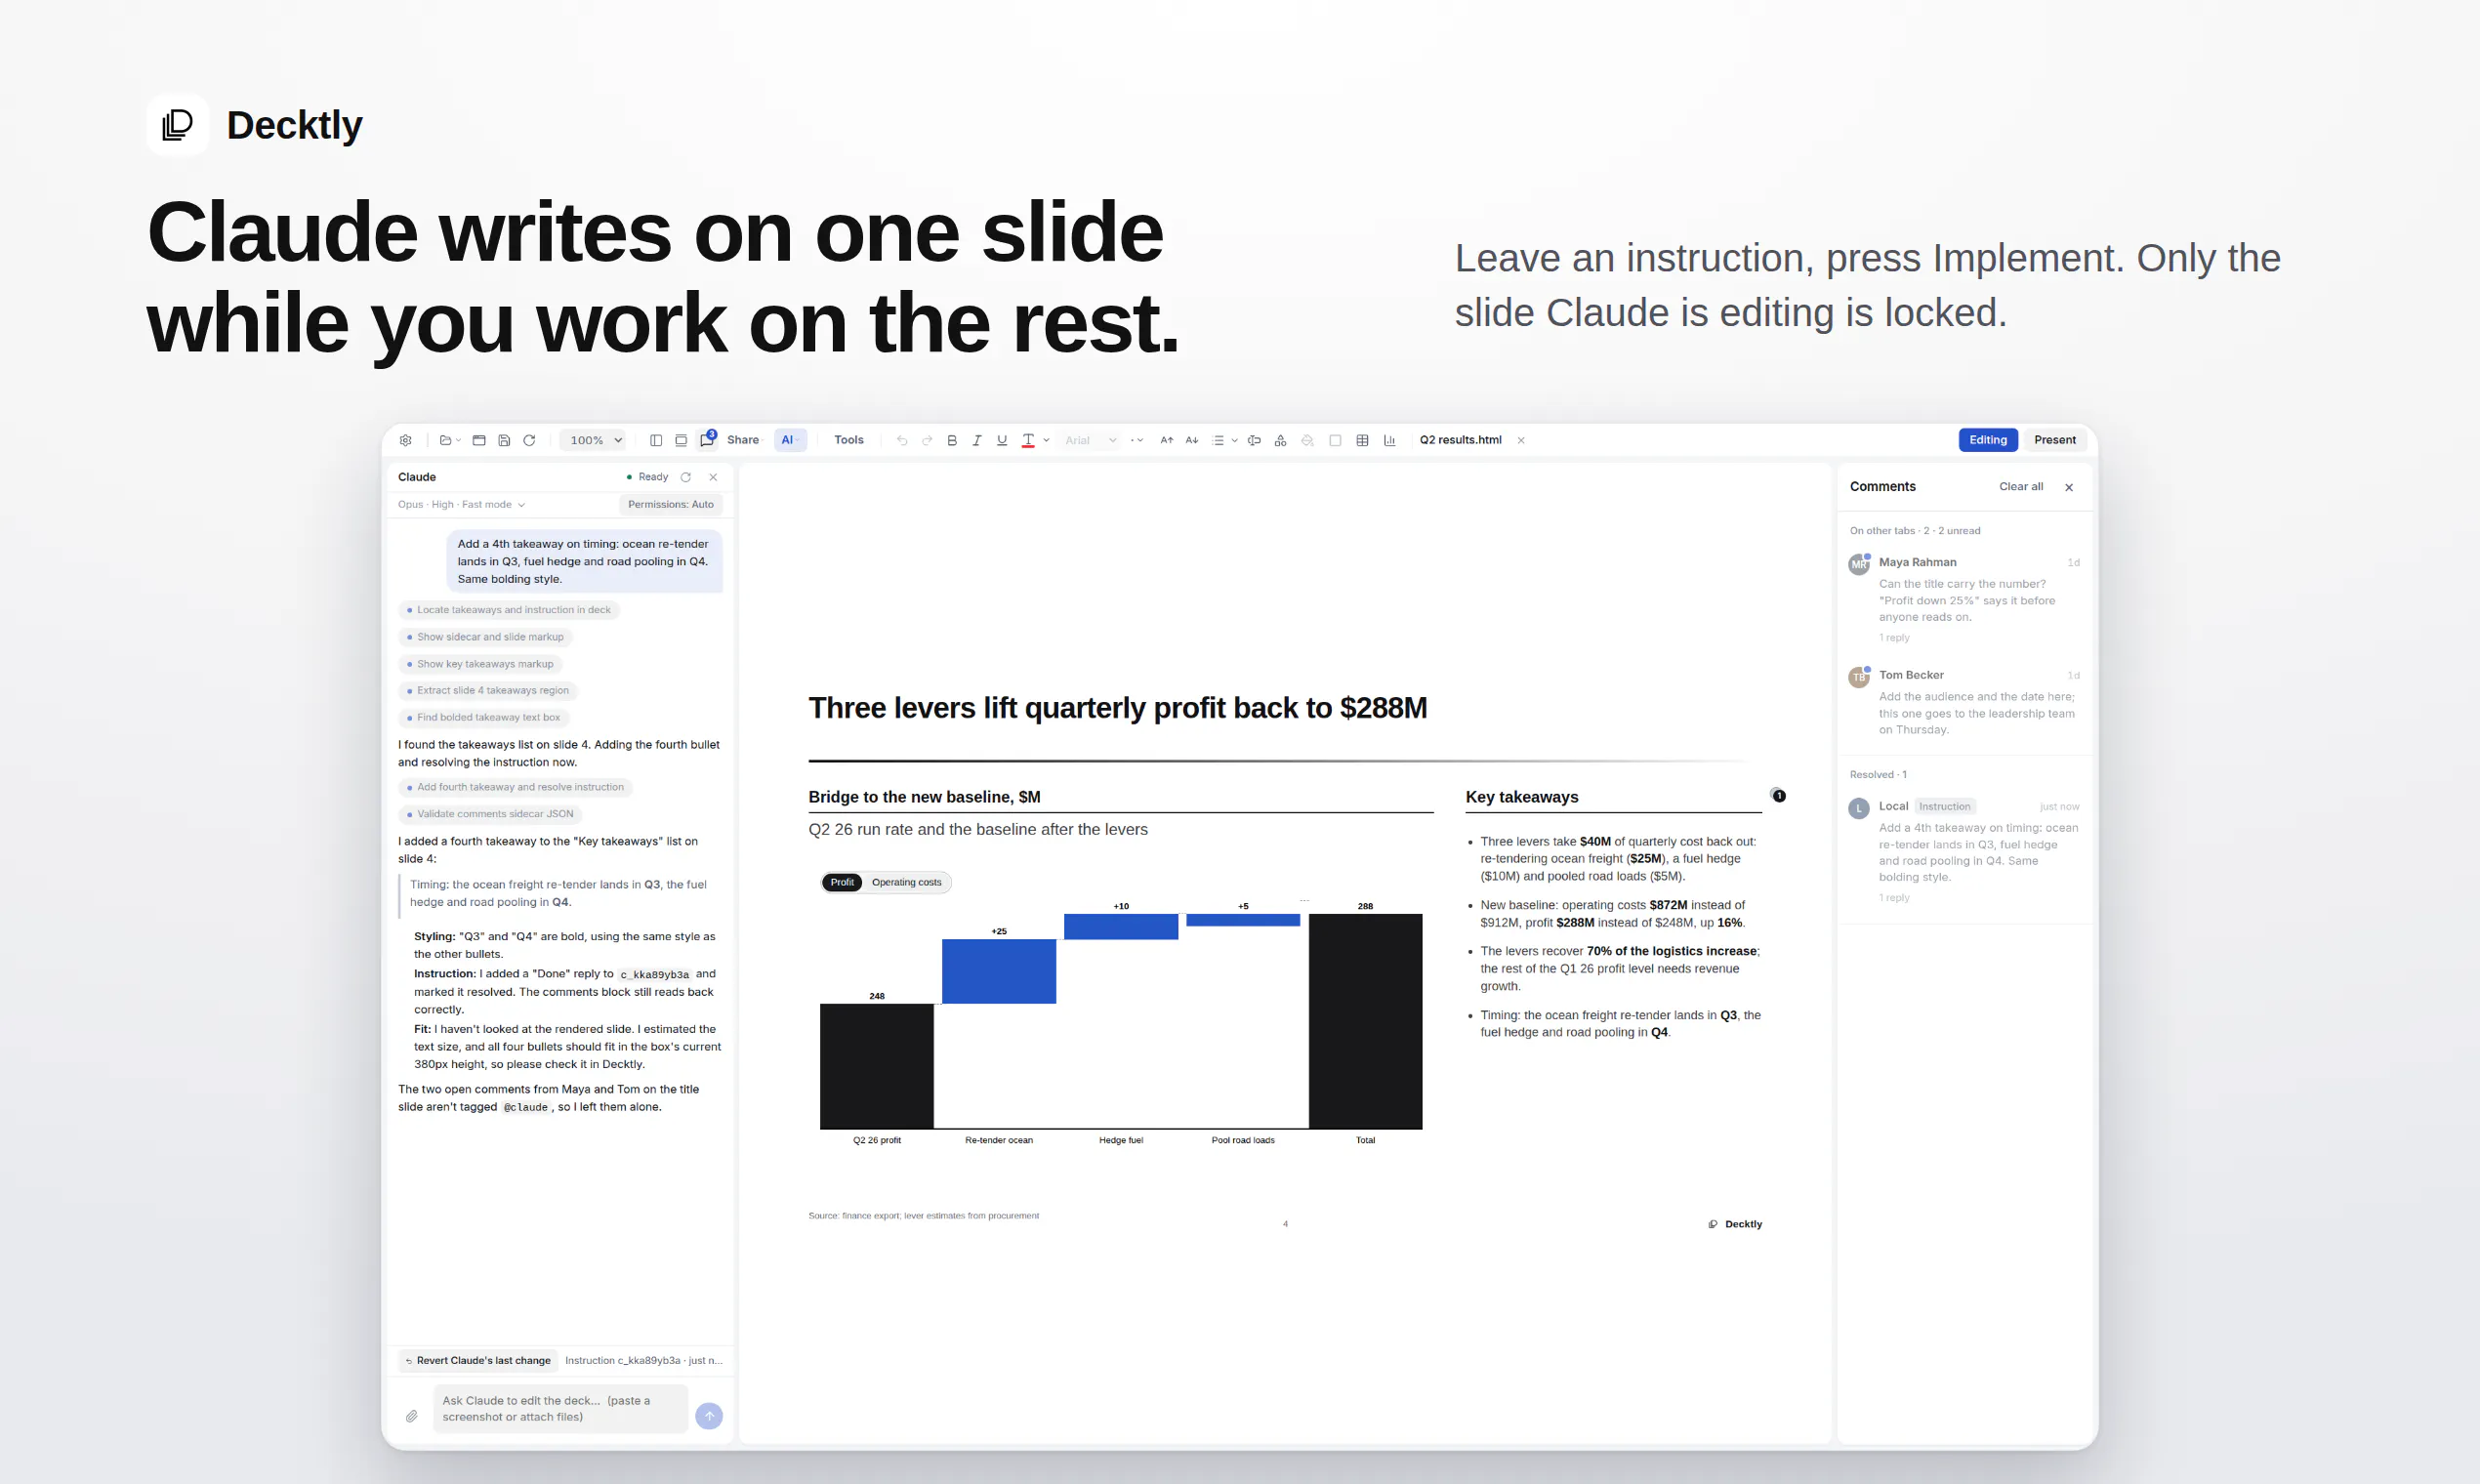The width and height of the screenshot is (2480, 1484).
Task: Toggle the sidebar panel icon
Action: pyautogui.click(x=656, y=440)
